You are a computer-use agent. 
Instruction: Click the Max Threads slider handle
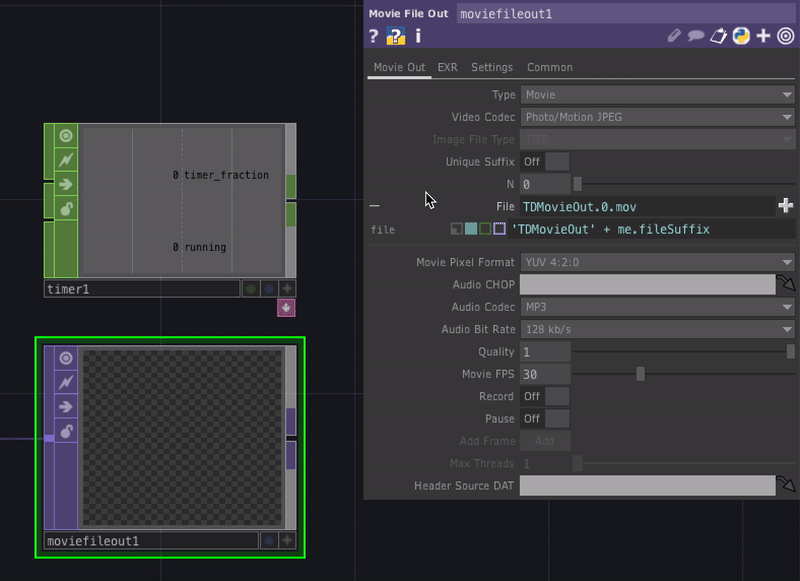(578, 463)
